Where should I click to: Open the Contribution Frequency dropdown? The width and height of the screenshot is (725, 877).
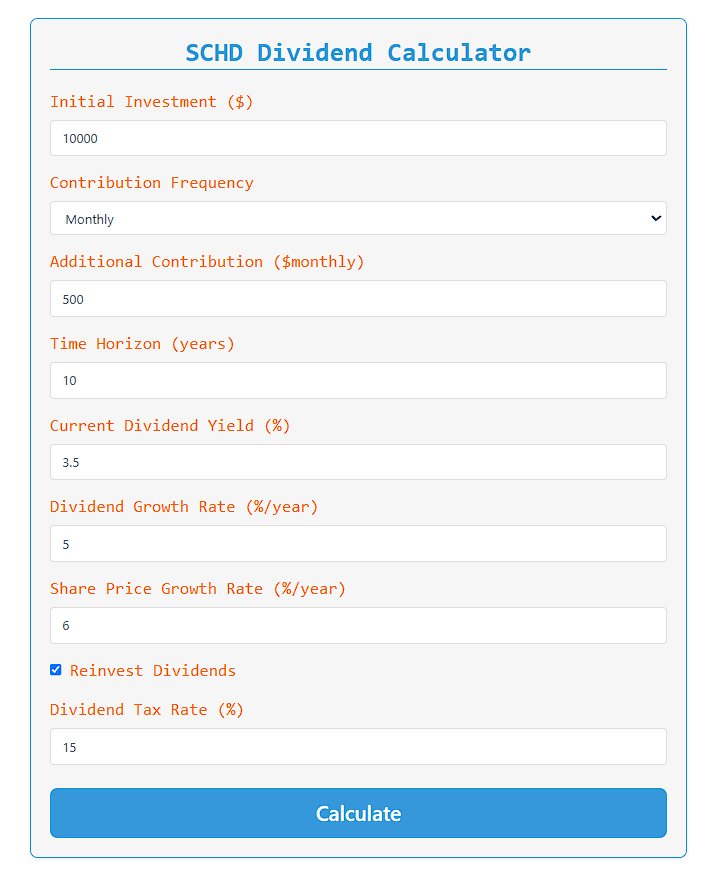[x=358, y=219]
